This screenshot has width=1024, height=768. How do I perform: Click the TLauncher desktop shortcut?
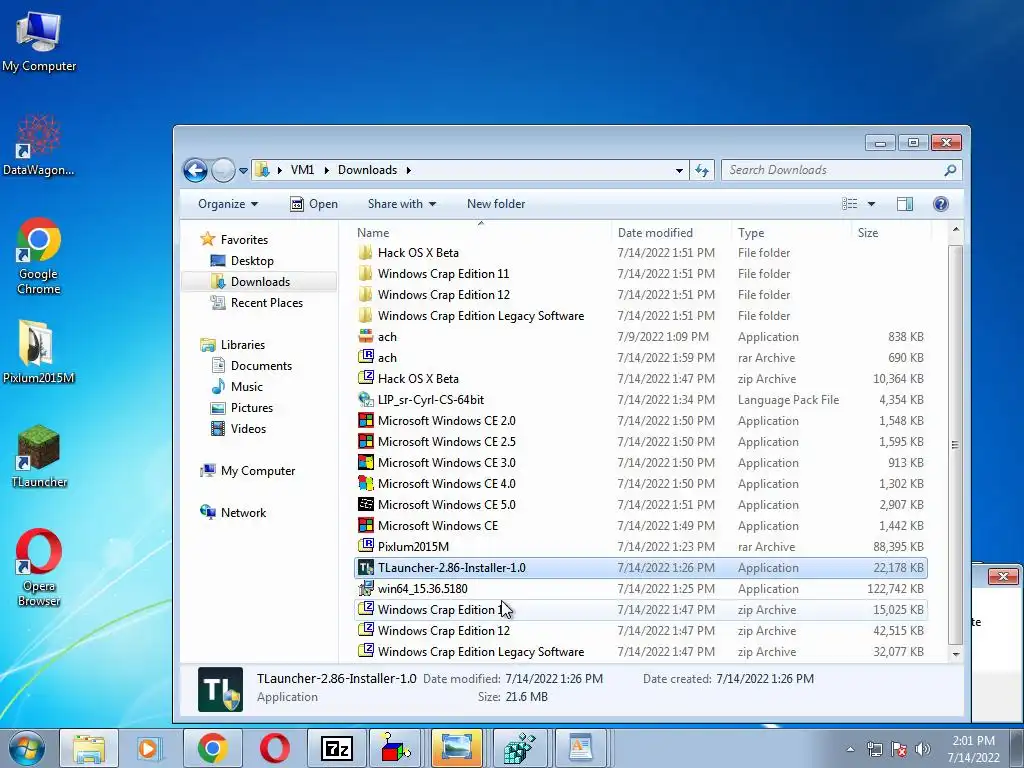pyautogui.click(x=39, y=456)
